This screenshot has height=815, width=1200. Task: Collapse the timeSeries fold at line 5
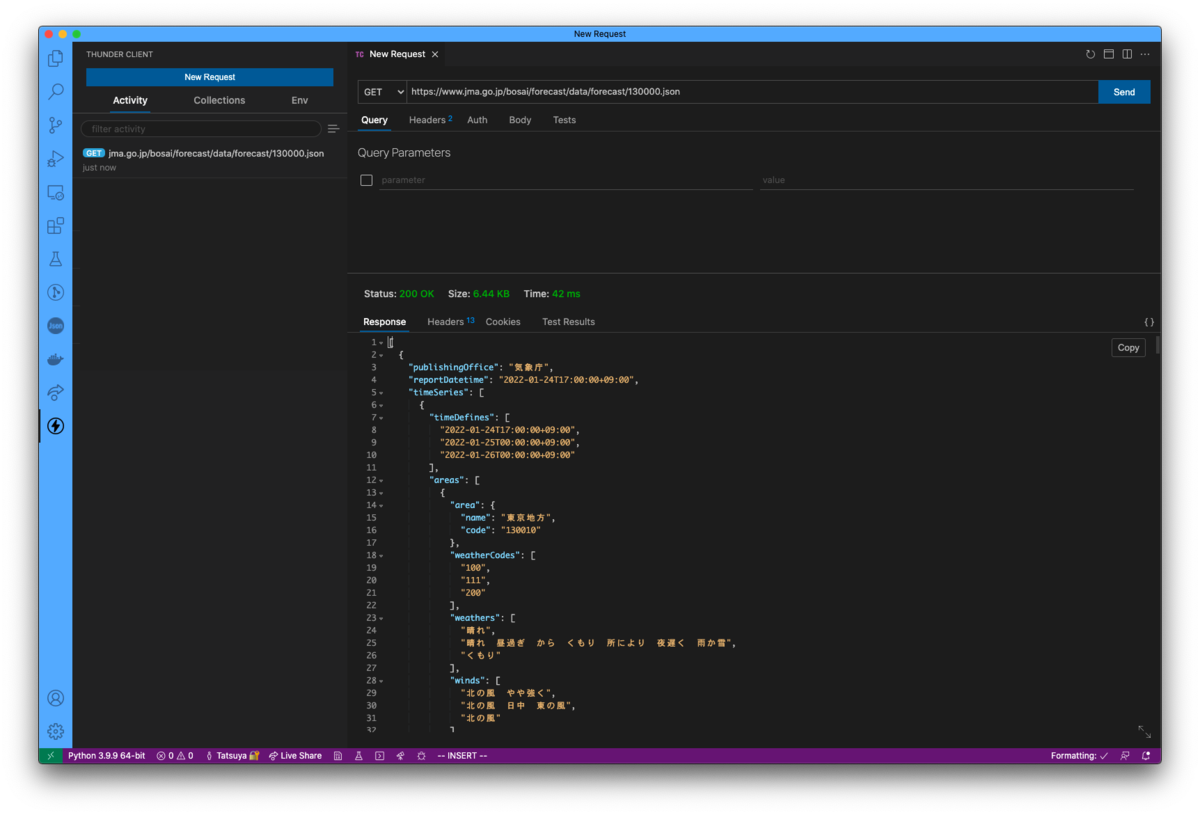pyautogui.click(x=381, y=393)
